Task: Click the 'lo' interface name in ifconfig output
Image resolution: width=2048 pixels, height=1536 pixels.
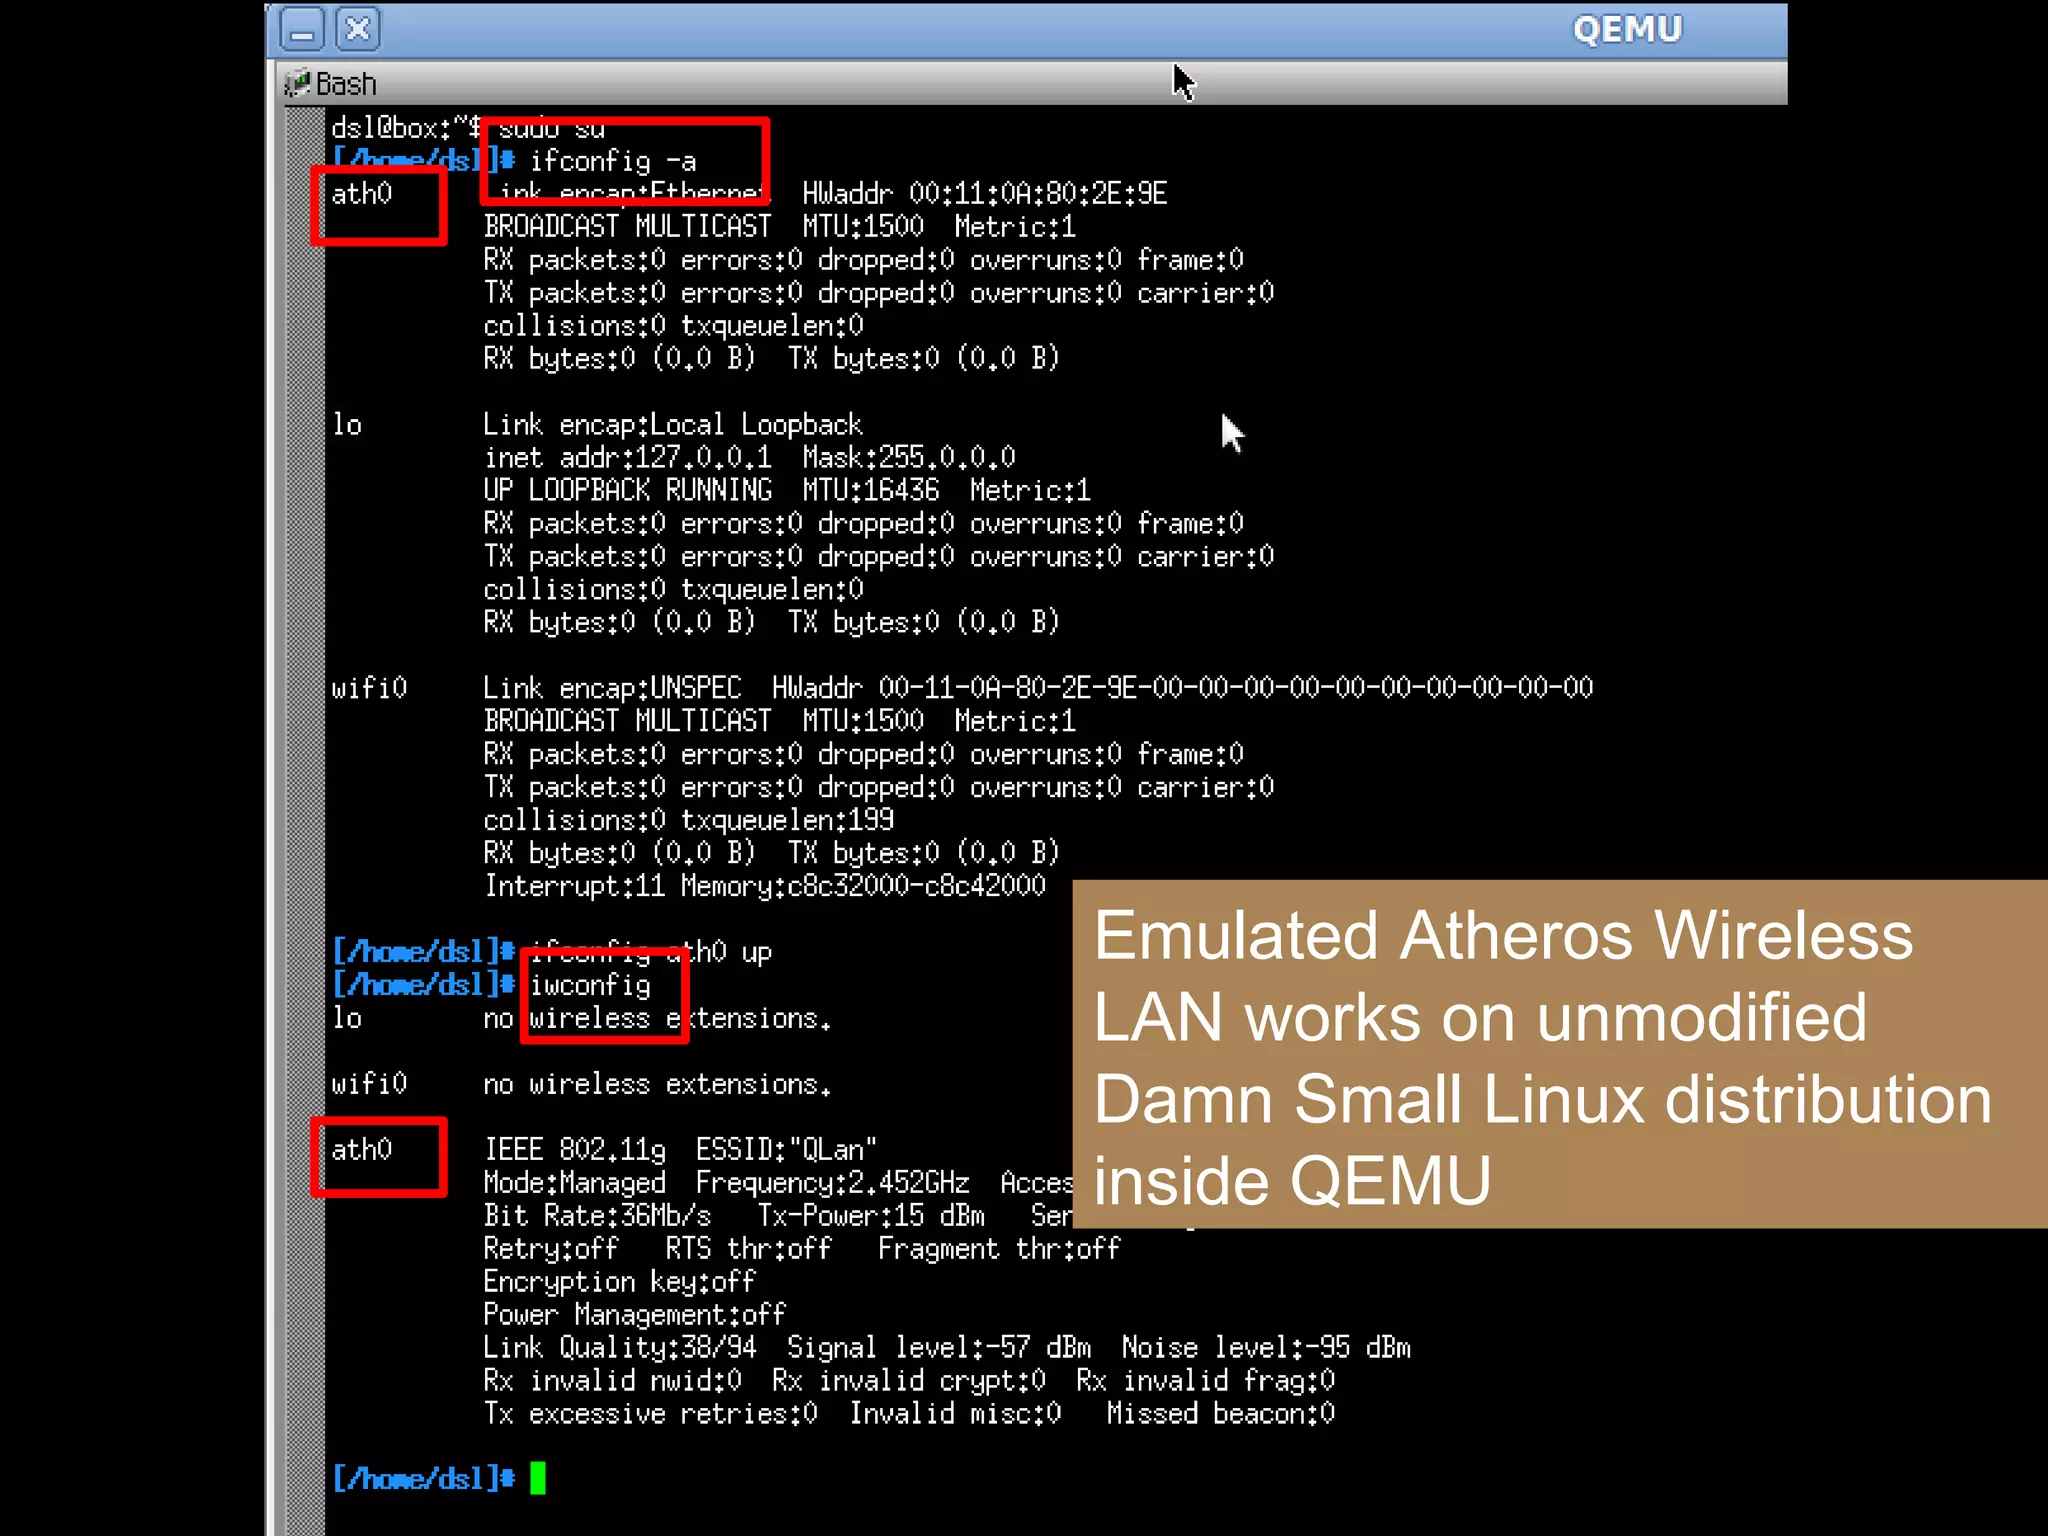Action: pos(347,424)
